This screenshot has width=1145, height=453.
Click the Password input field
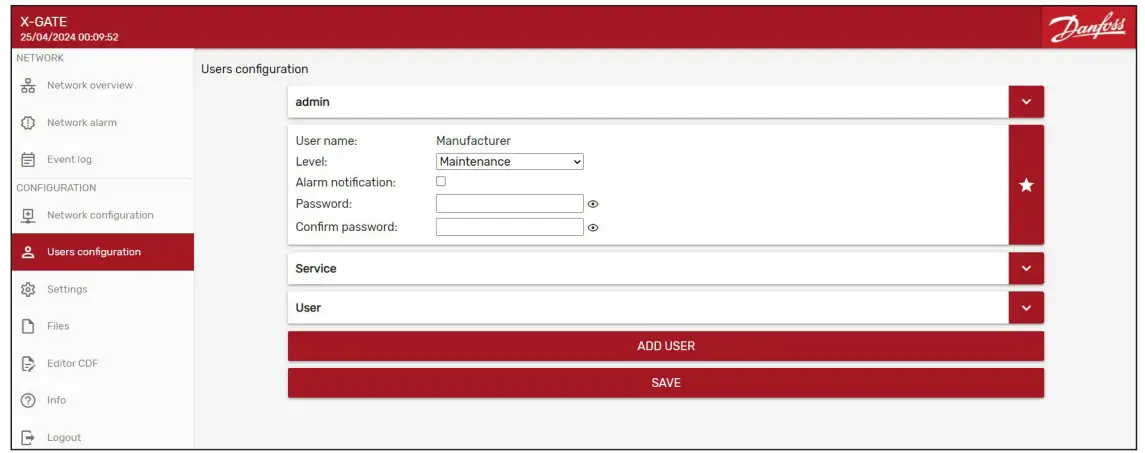[x=510, y=204]
